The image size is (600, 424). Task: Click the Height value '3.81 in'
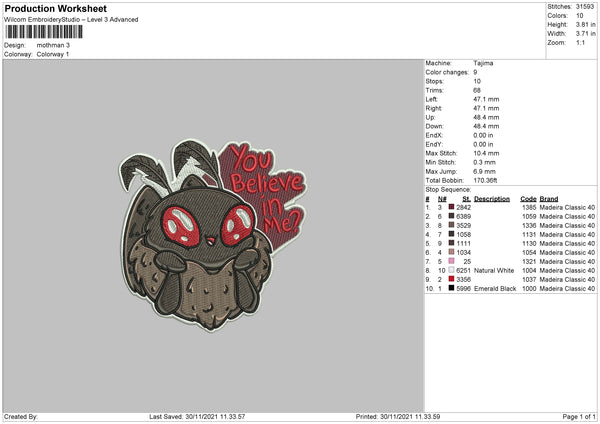click(x=585, y=24)
